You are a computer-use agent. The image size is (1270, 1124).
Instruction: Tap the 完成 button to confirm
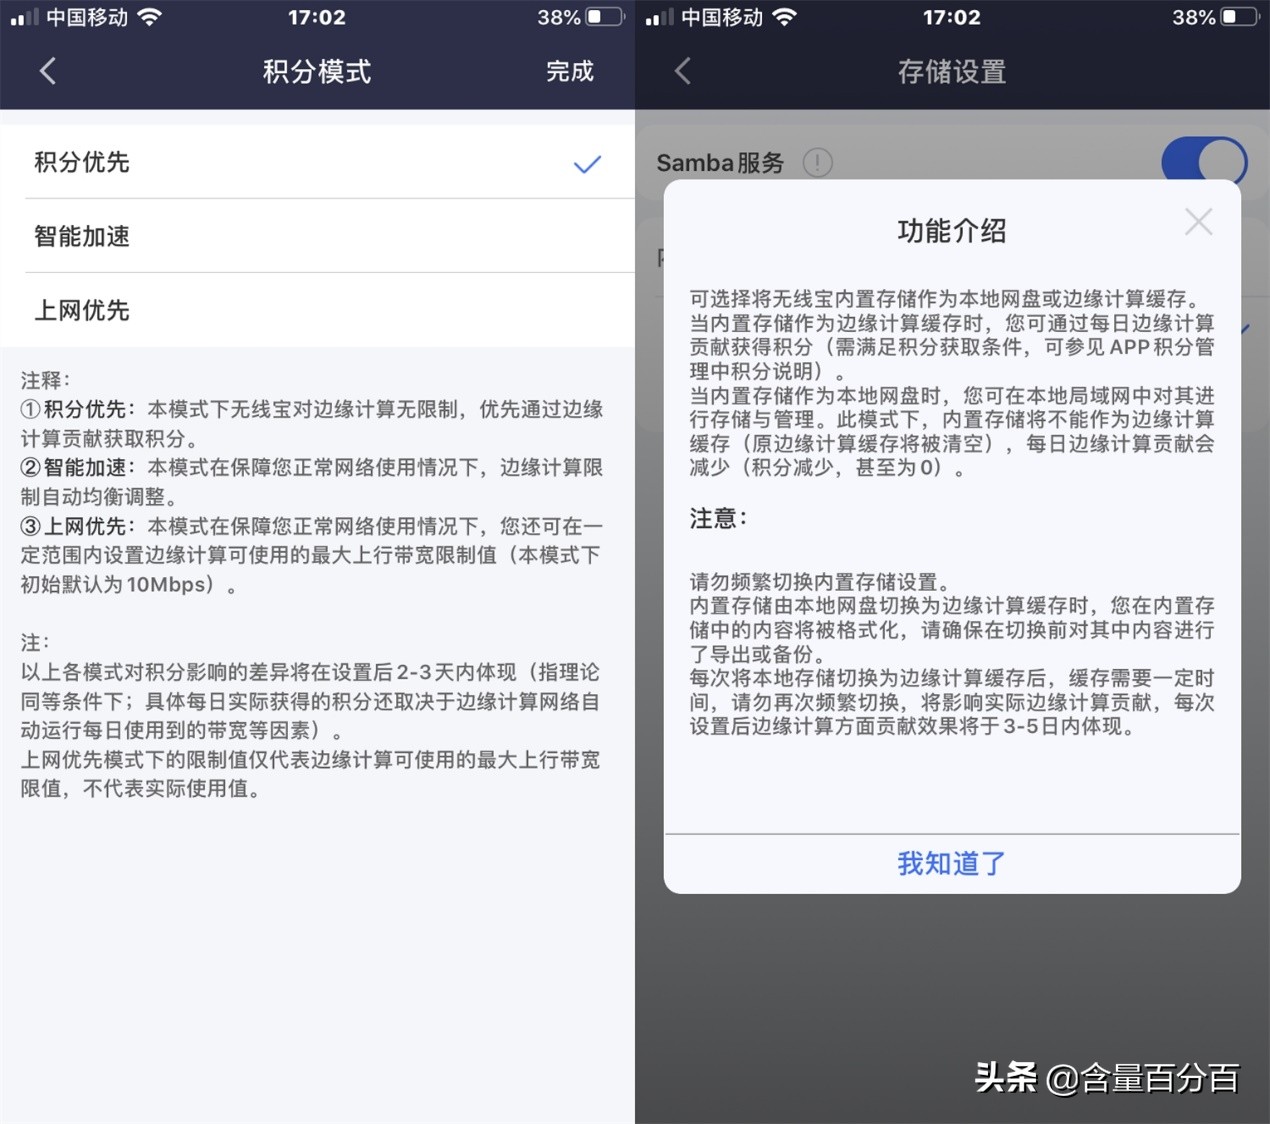click(570, 71)
